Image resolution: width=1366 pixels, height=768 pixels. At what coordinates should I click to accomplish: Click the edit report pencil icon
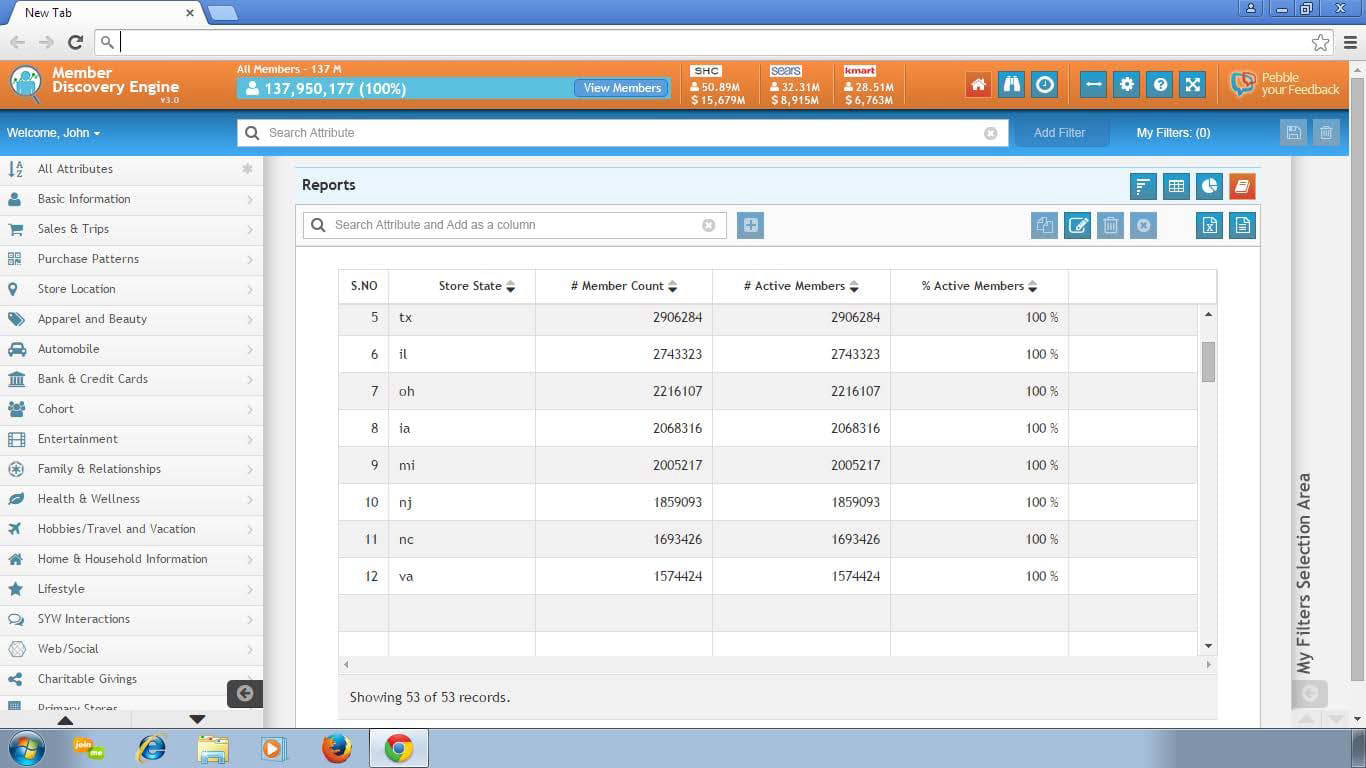tap(1077, 226)
